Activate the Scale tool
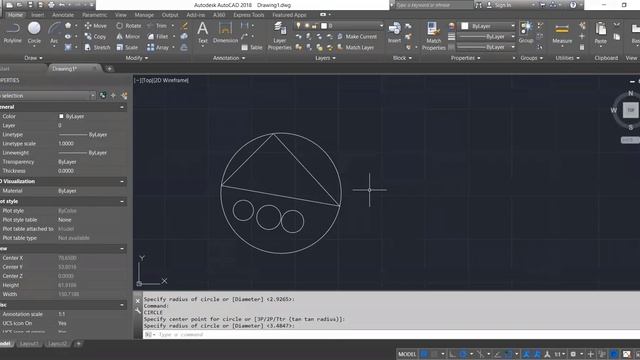 127,47
